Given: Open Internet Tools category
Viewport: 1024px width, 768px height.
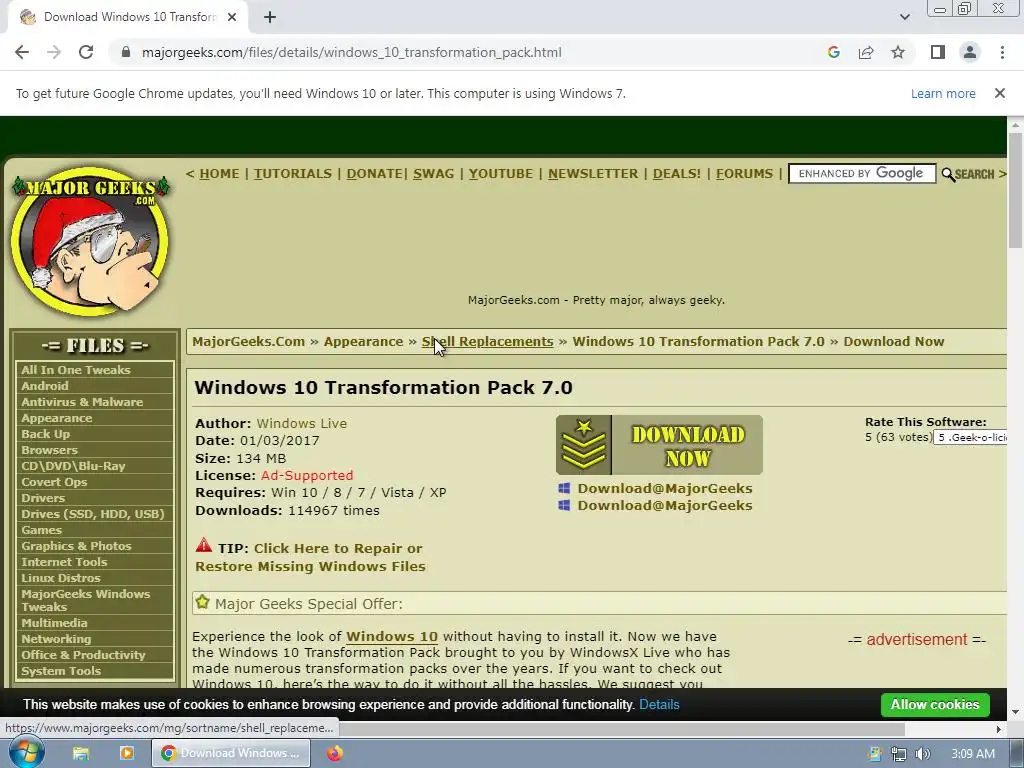Looking at the screenshot, I should click(x=64, y=562).
